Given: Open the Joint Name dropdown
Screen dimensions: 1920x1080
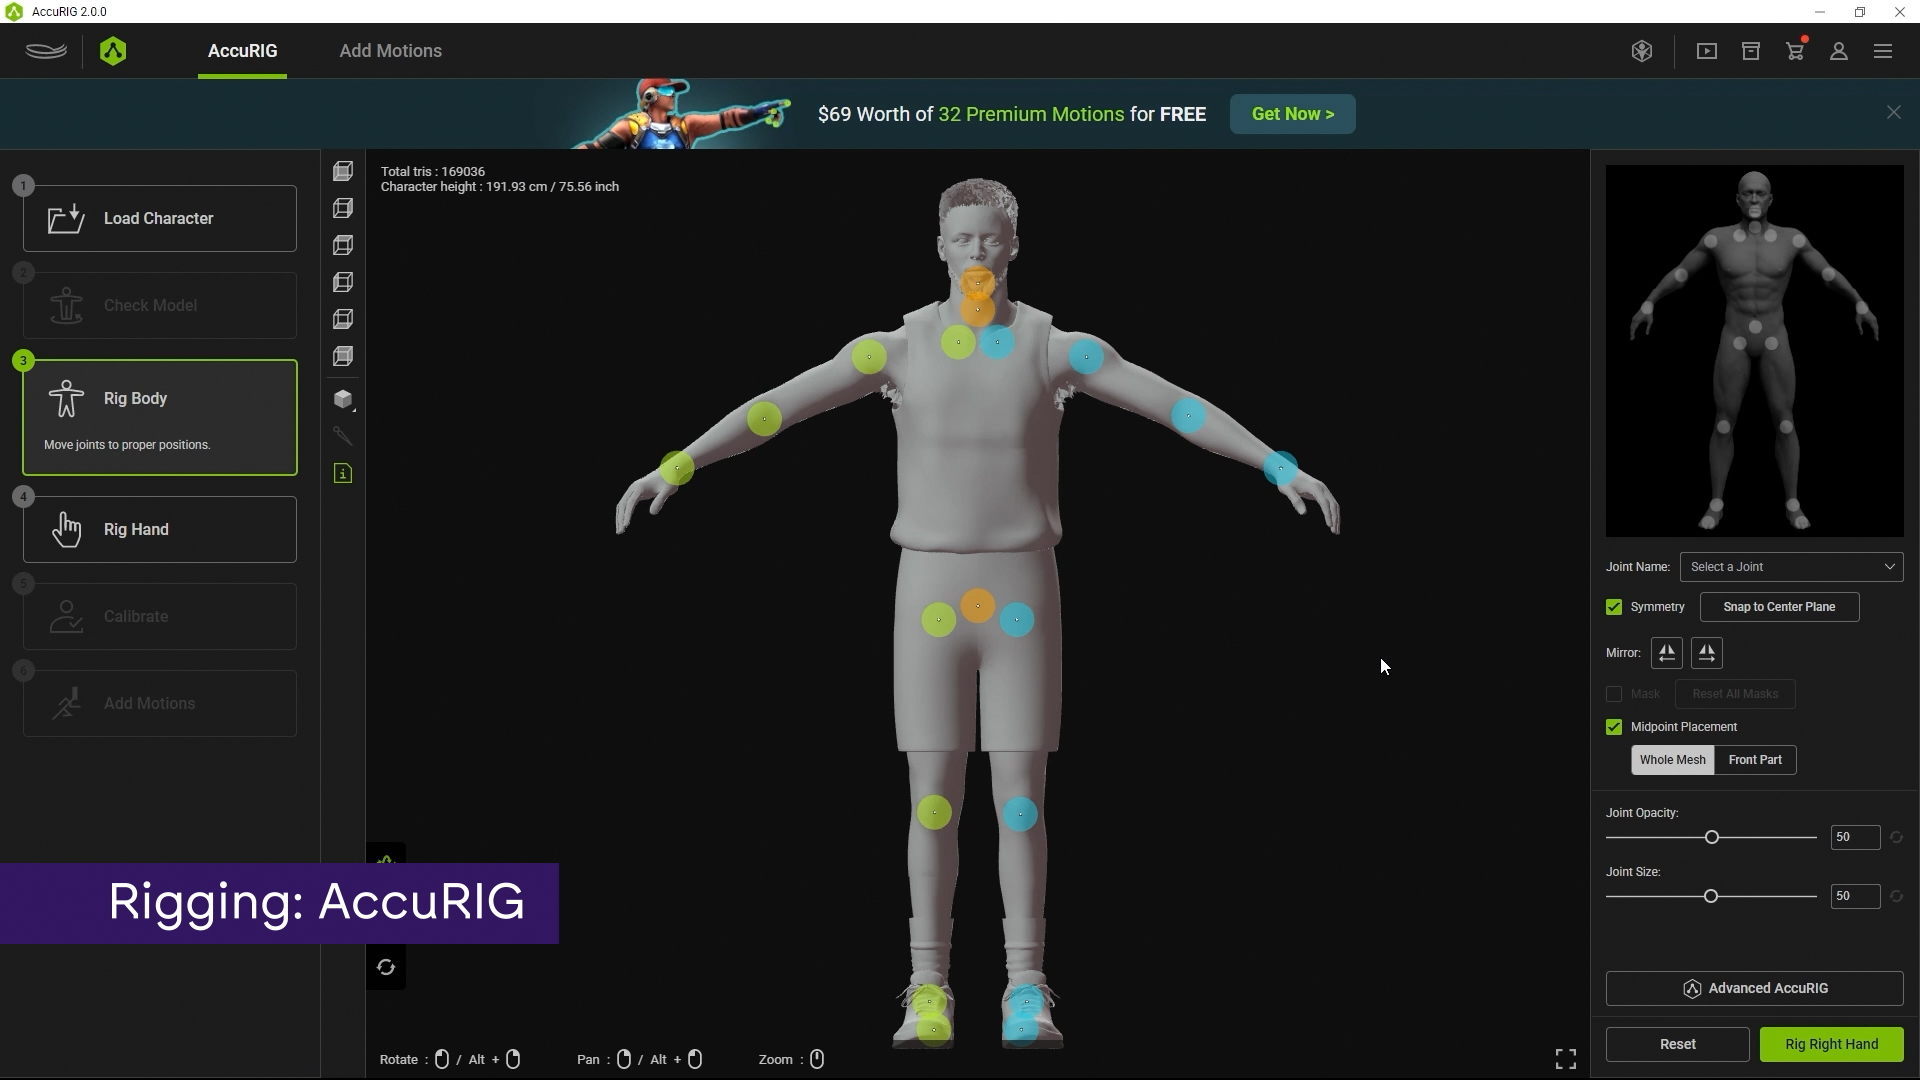Looking at the screenshot, I should (1791, 567).
